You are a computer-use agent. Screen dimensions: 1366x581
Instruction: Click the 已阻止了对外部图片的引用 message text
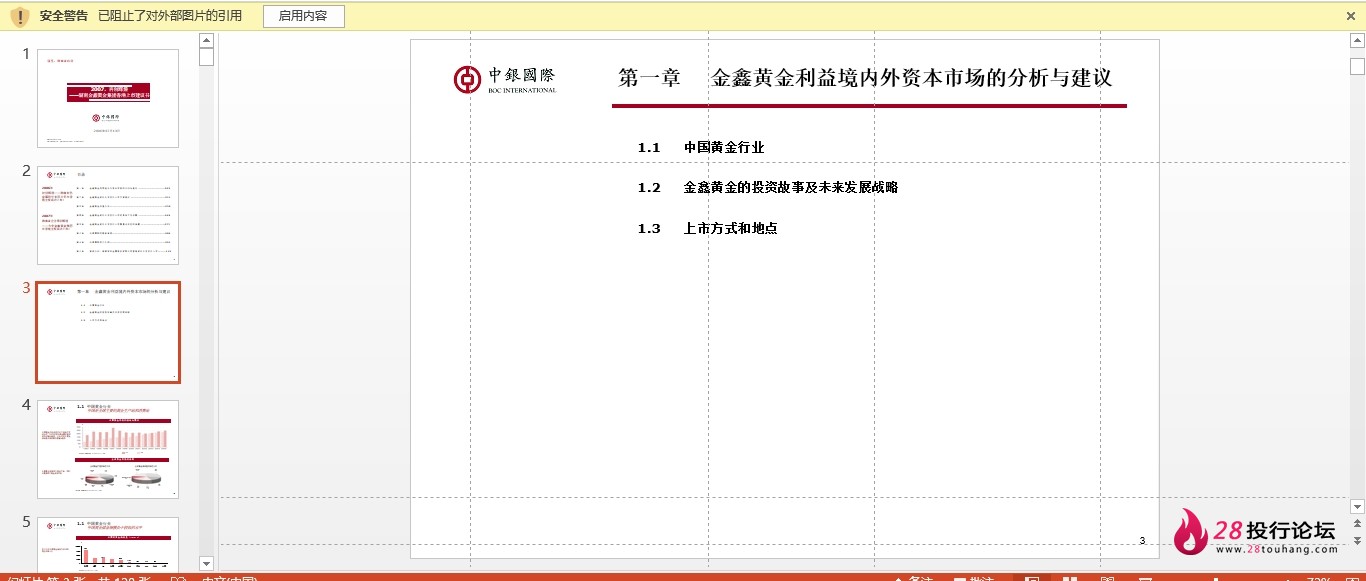170,16
